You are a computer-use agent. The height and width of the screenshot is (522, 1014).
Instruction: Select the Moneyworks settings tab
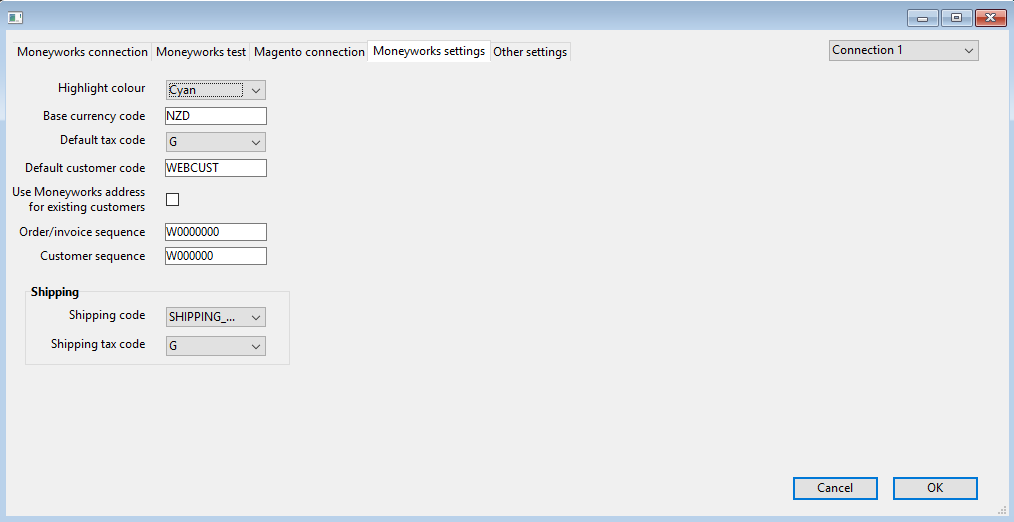[429, 51]
